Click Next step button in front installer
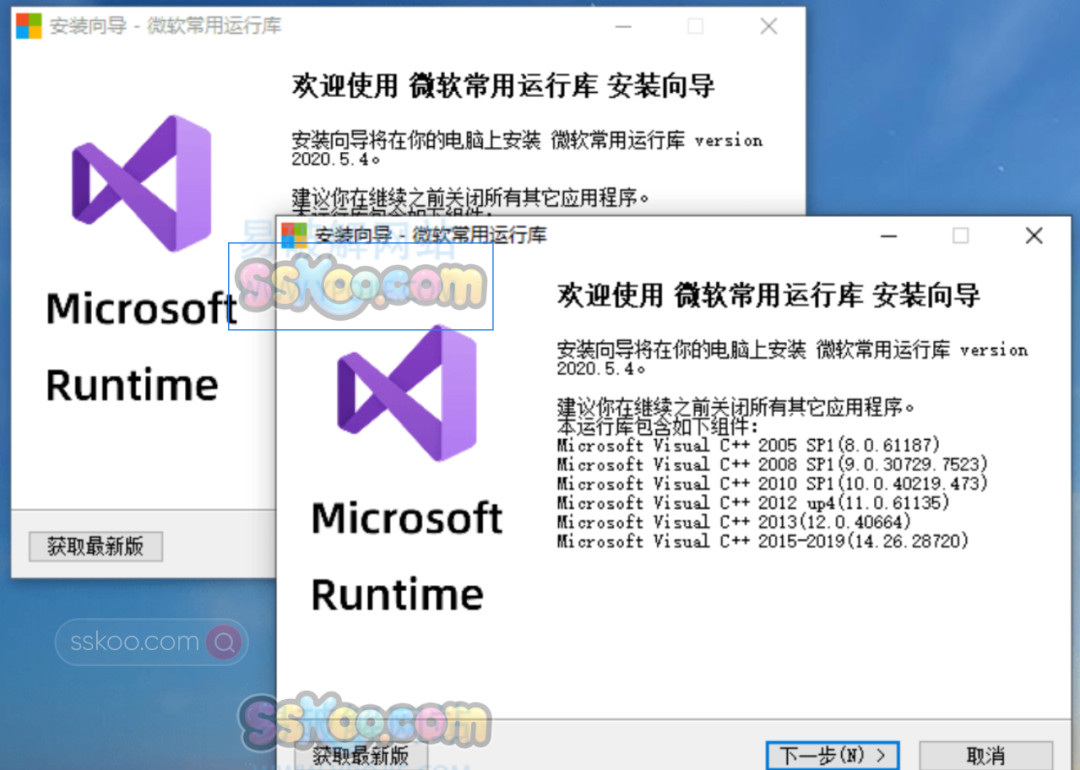 (x=832, y=756)
